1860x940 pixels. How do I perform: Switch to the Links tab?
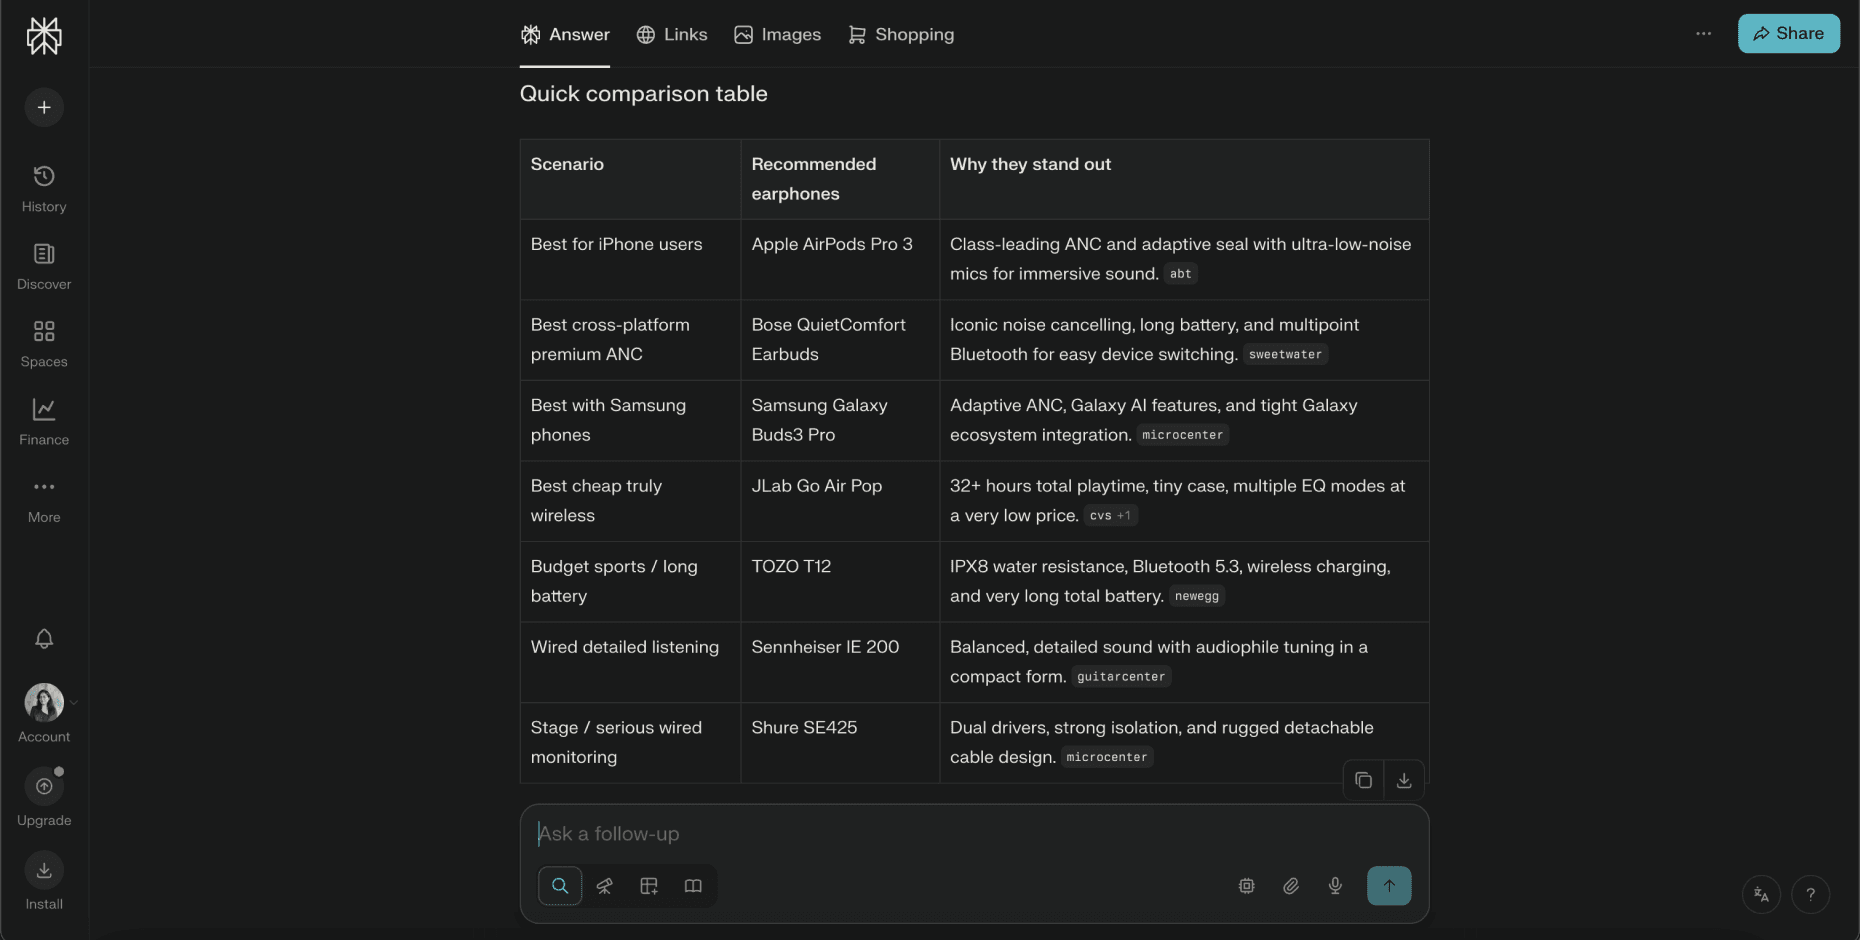[672, 35]
